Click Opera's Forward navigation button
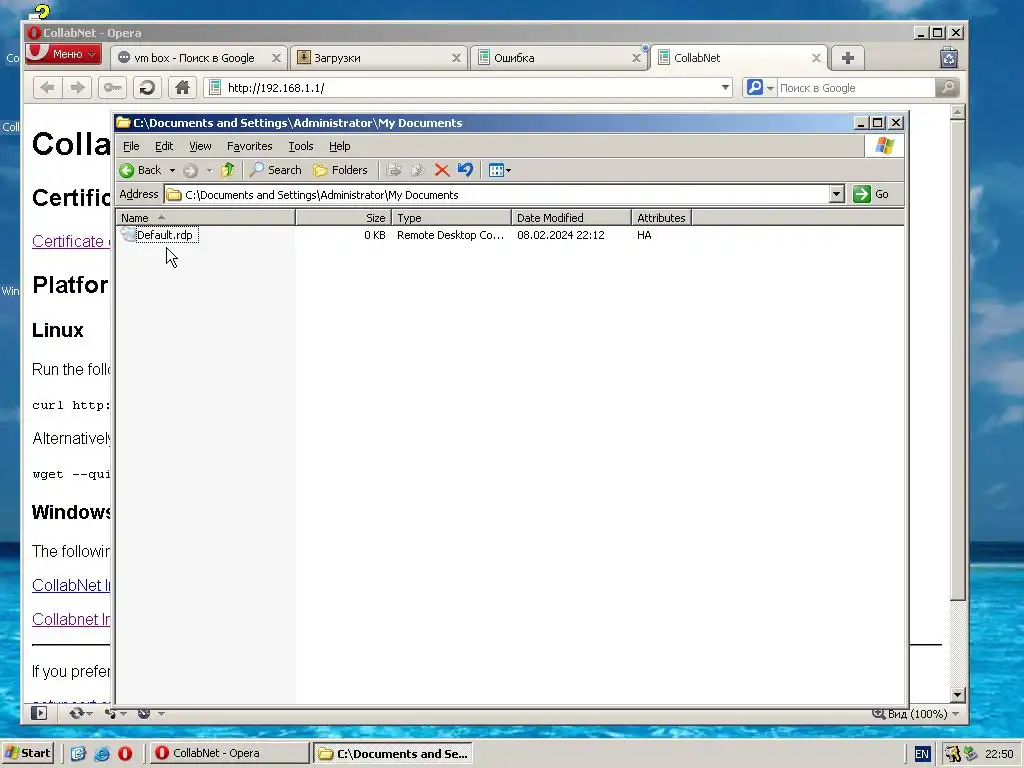The width and height of the screenshot is (1024, 768). click(77, 88)
